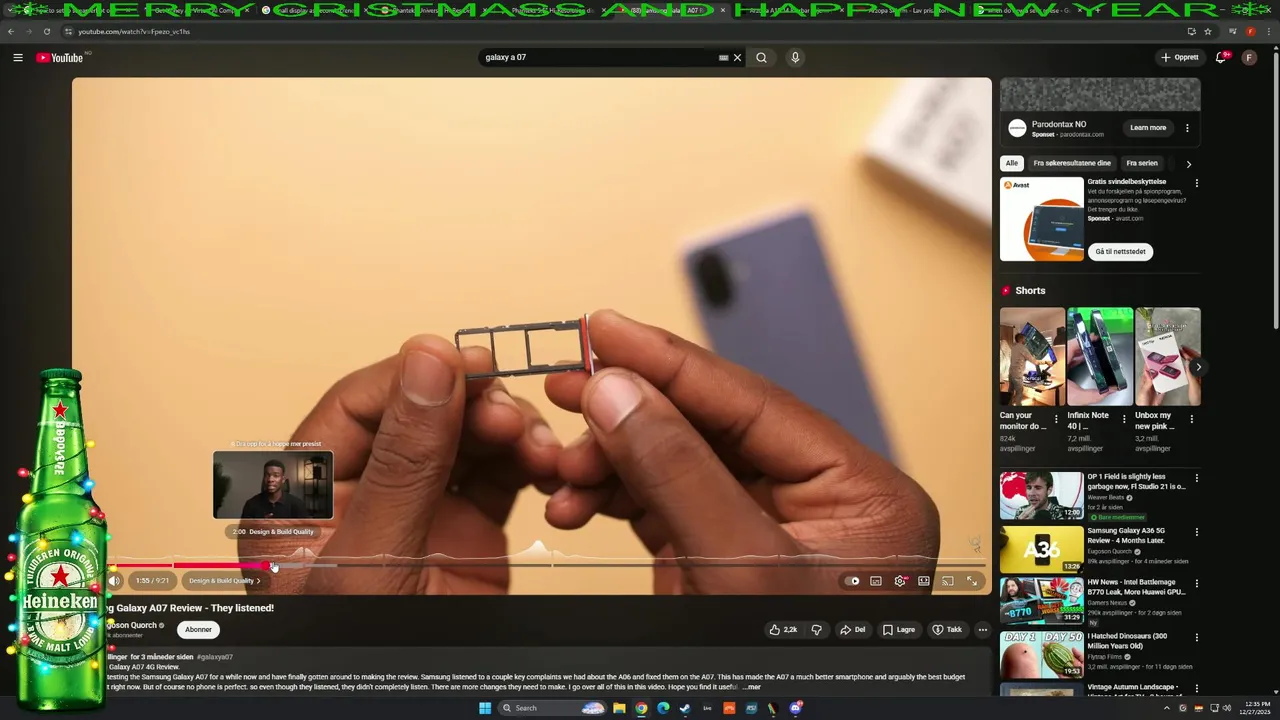Open options for Infinix Note 40 short
This screenshot has height=720, width=1280.
pyautogui.click(x=1124, y=420)
